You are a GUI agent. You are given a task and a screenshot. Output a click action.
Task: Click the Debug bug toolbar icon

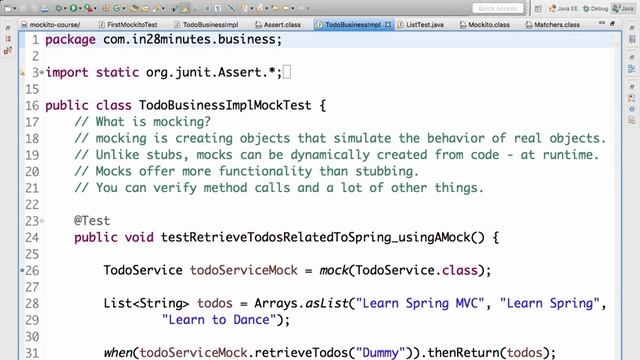[58, 8]
